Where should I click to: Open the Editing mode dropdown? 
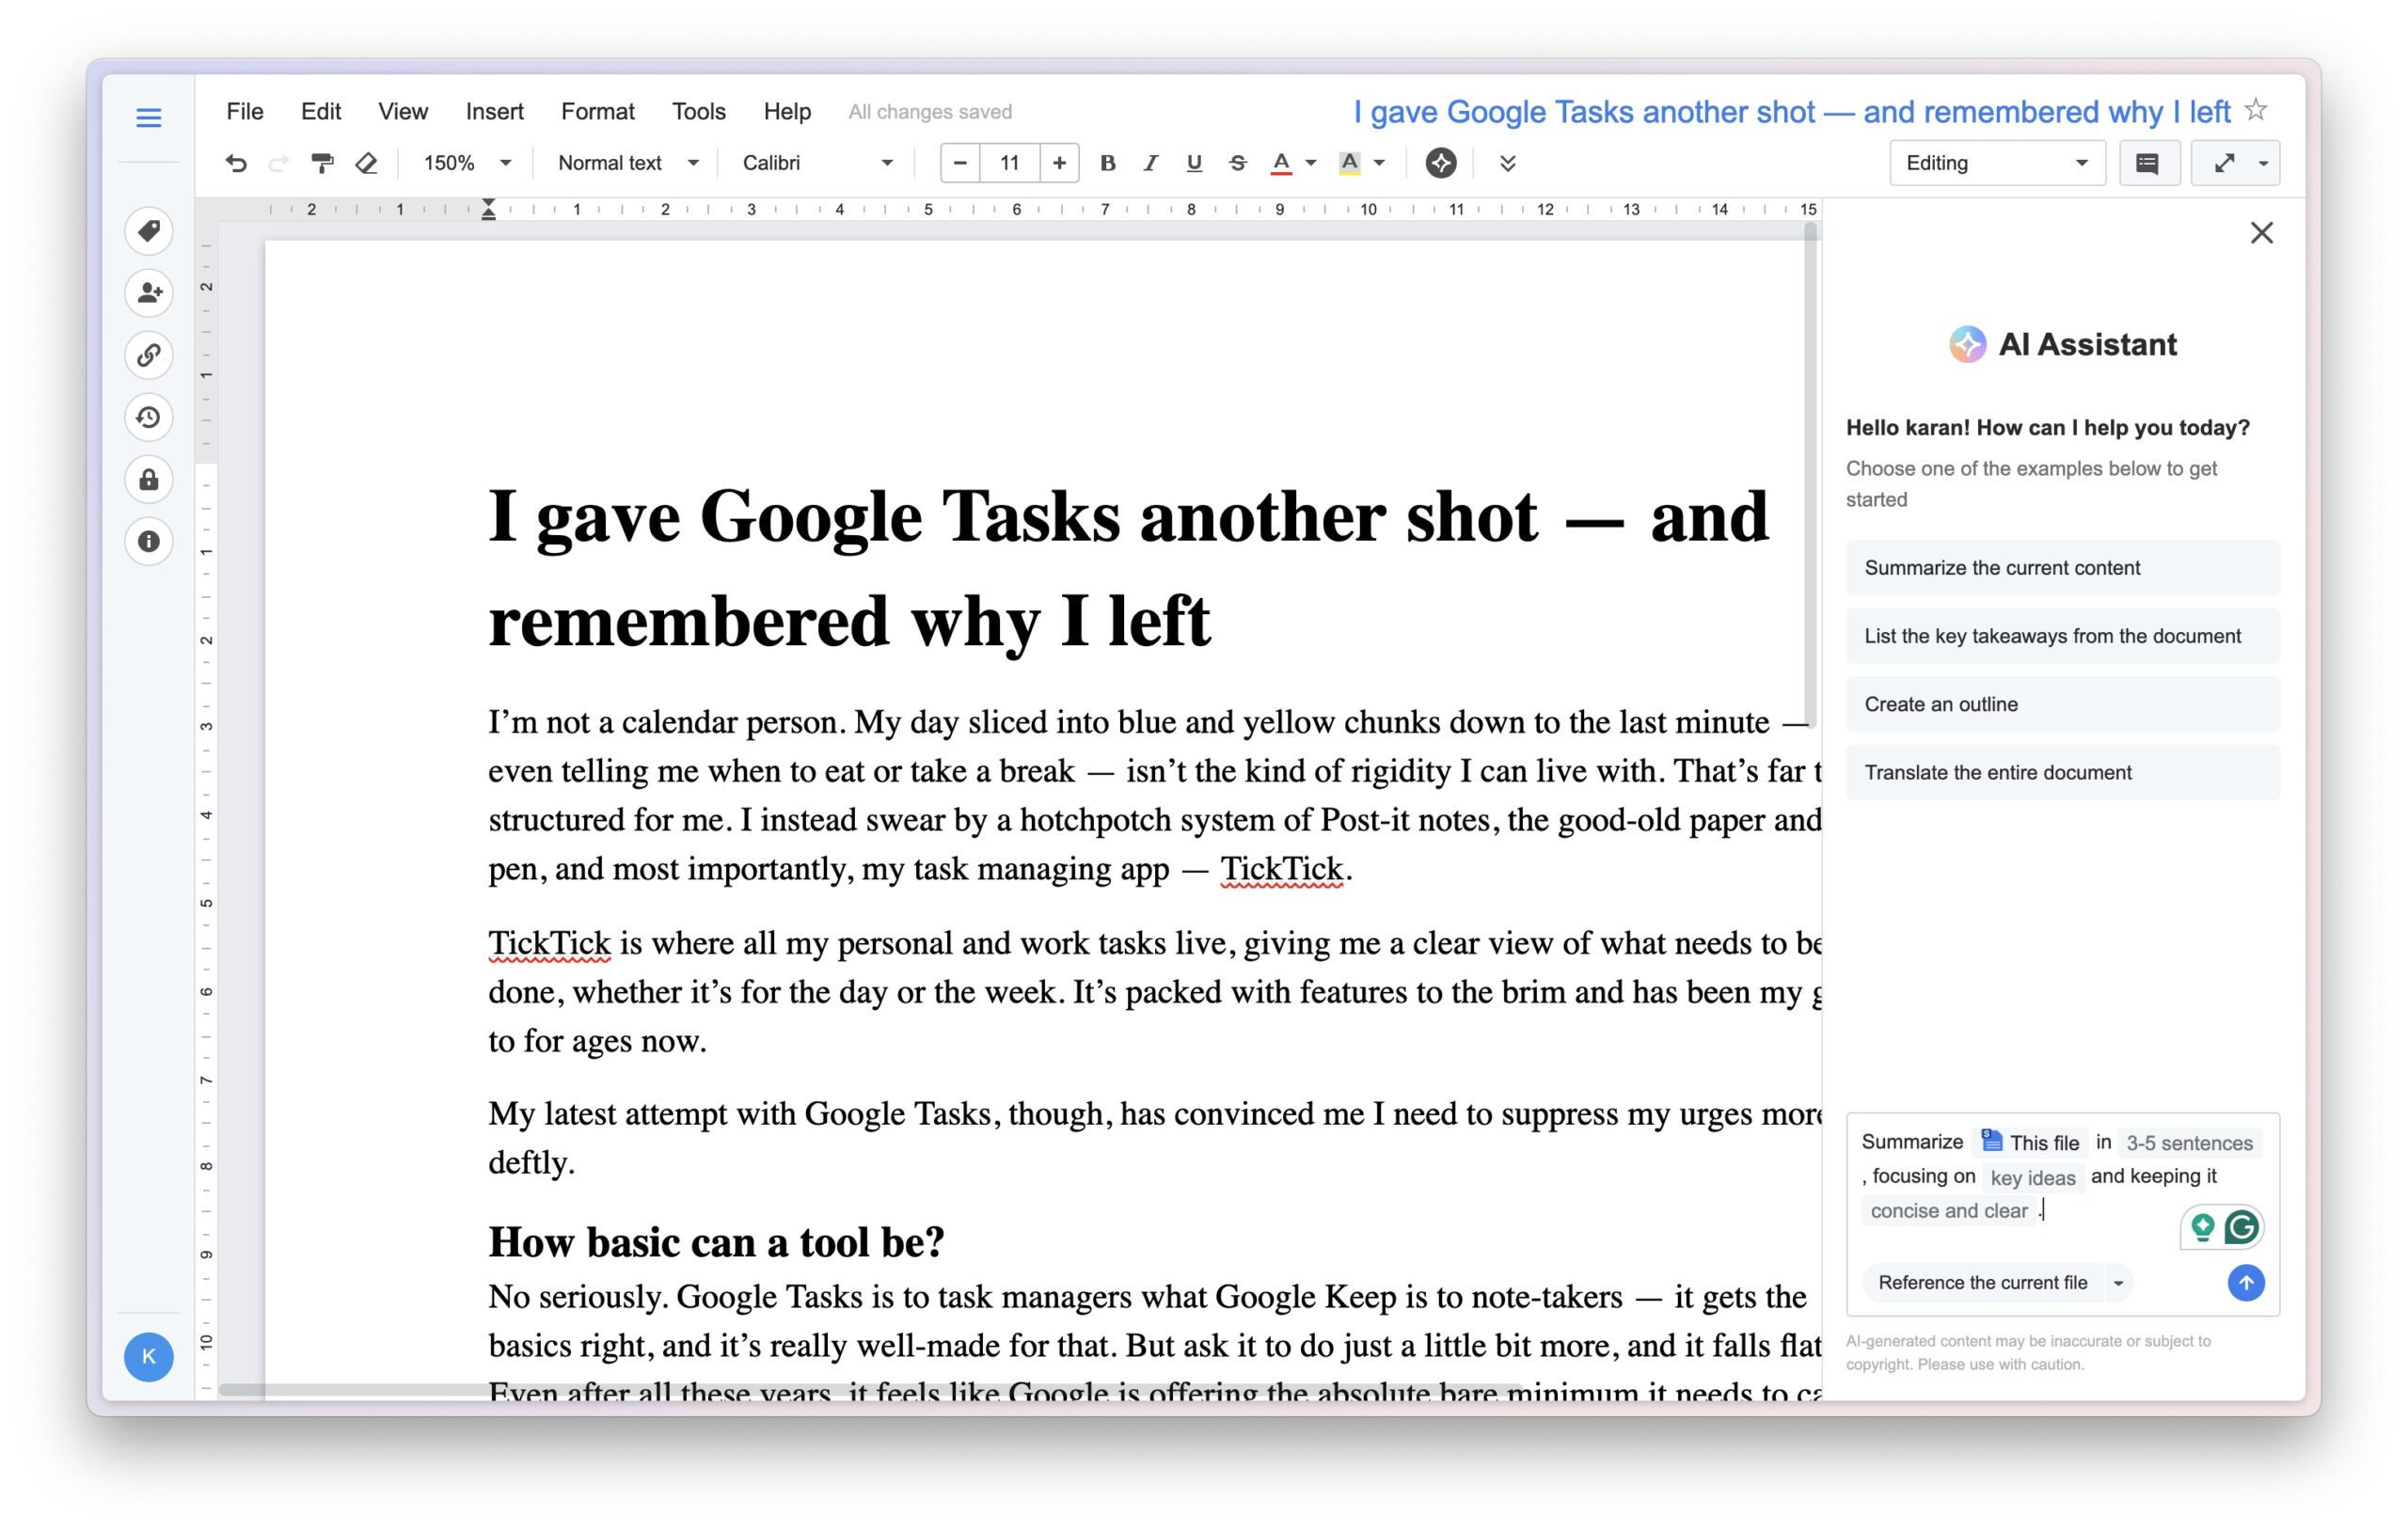(x=1996, y=163)
